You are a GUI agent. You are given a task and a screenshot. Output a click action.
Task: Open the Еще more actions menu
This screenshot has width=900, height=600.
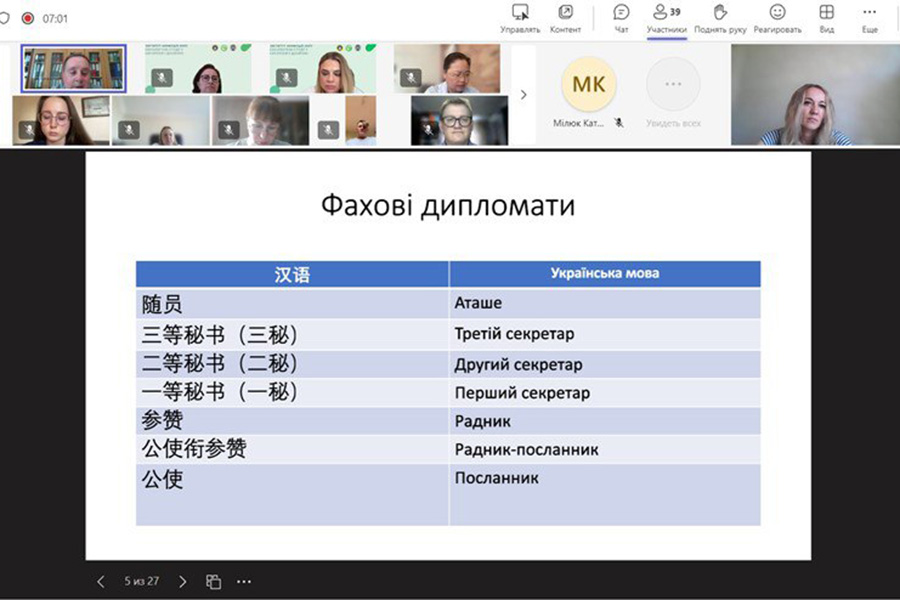(869, 18)
